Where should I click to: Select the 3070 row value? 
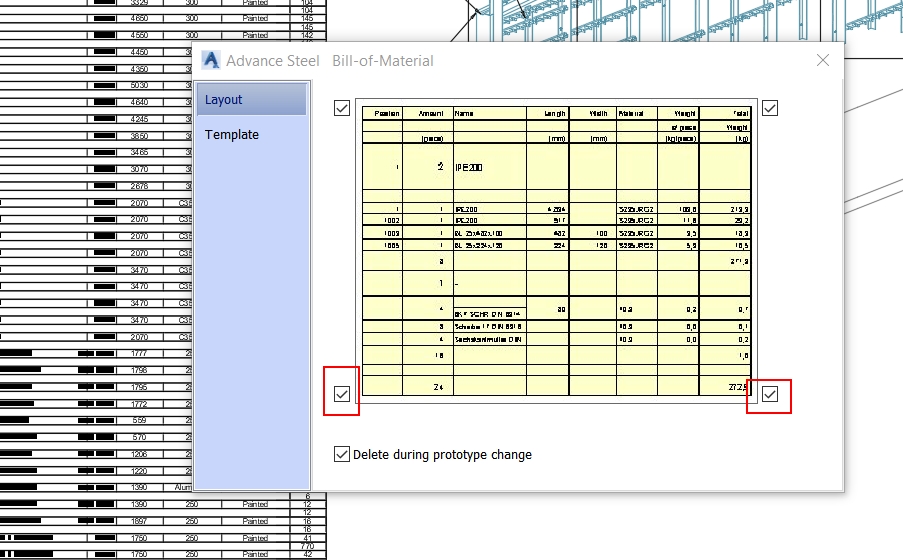pos(139,169)
